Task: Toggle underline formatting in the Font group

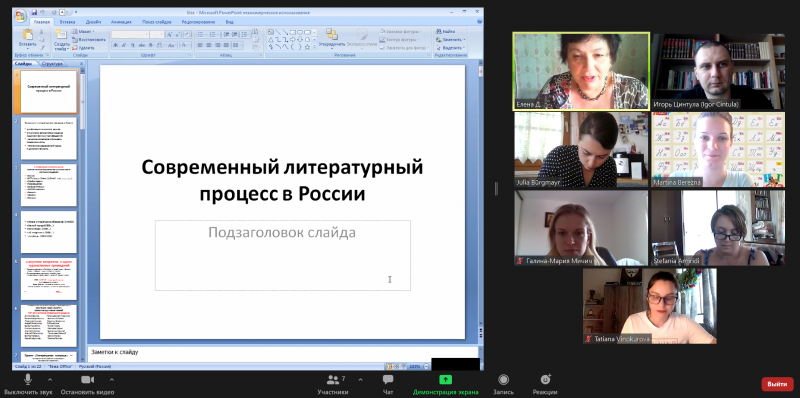Action: click(132, 45)
